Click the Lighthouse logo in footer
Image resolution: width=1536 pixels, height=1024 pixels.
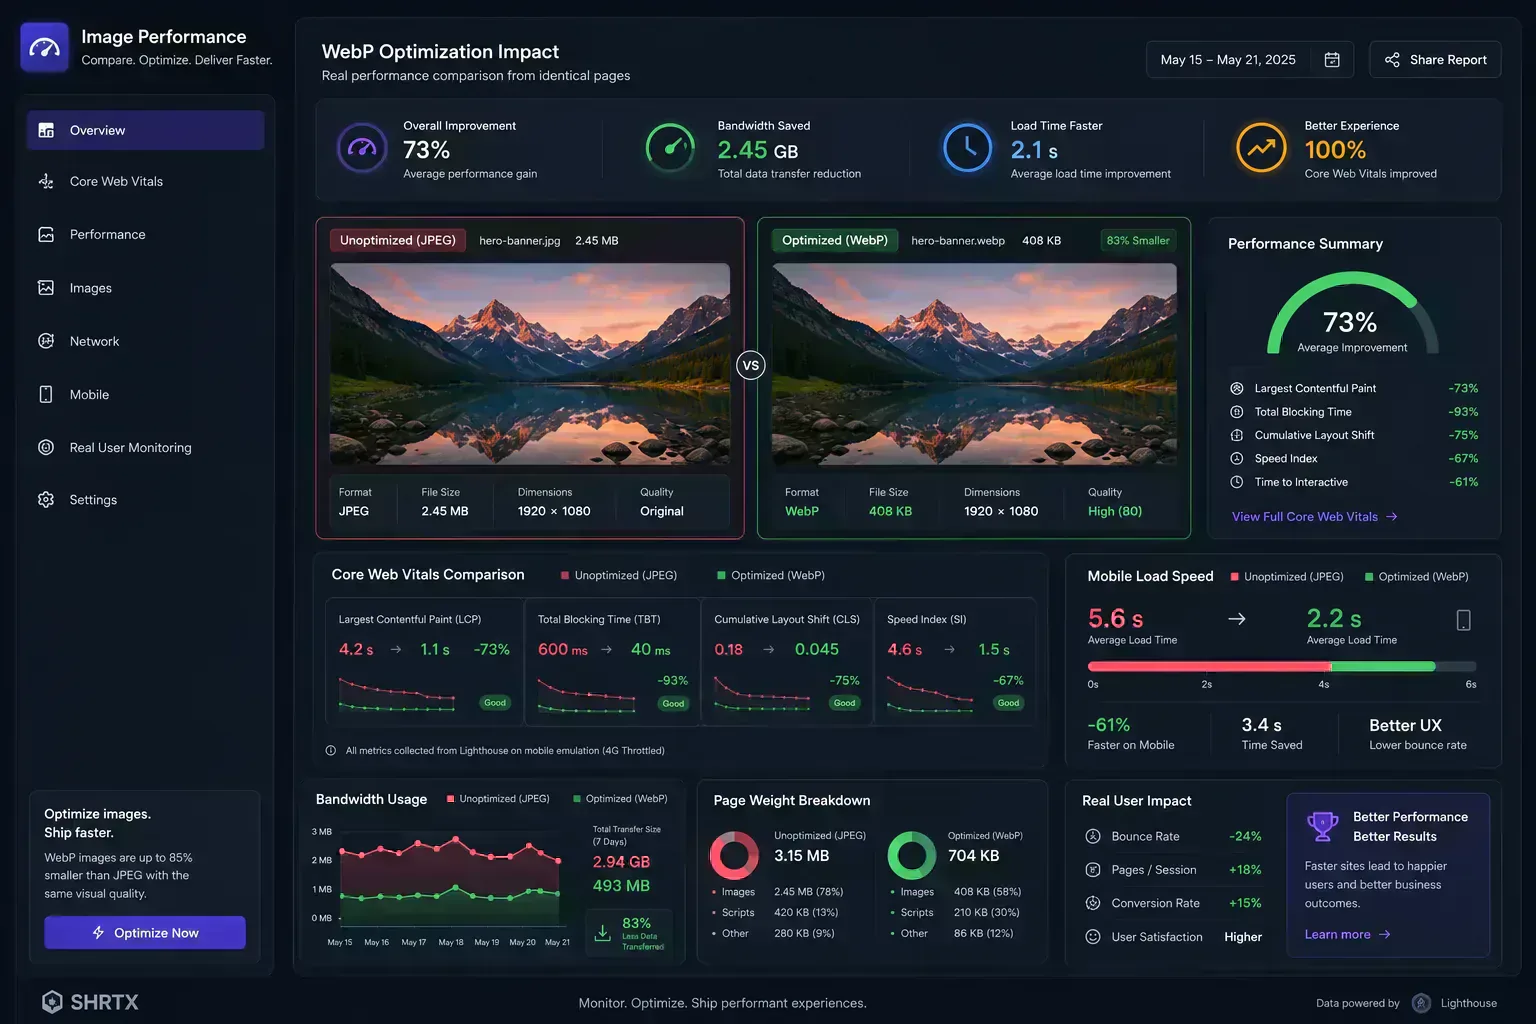coord(1421,1003)
